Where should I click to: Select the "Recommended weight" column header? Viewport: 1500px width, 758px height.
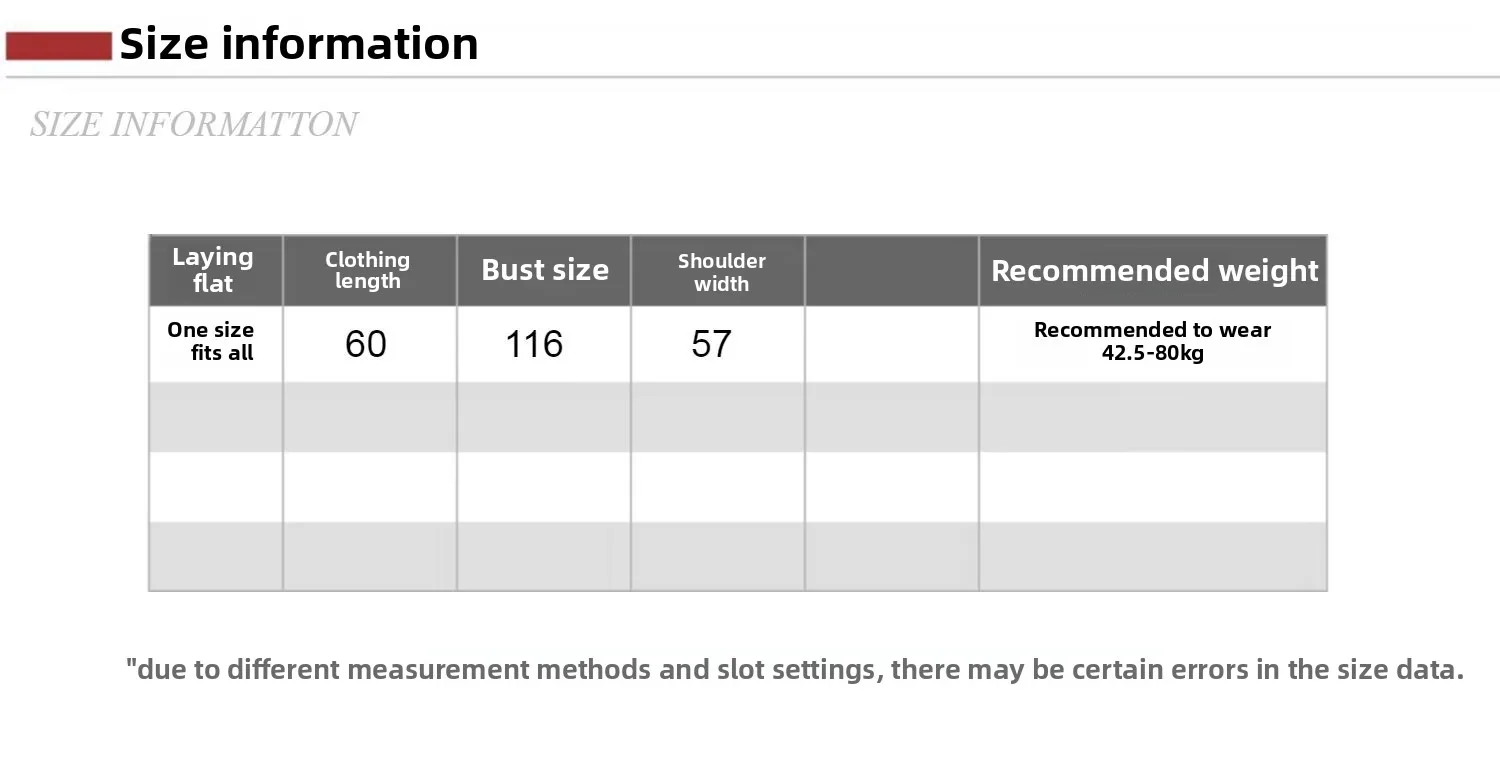[1154, 271]
